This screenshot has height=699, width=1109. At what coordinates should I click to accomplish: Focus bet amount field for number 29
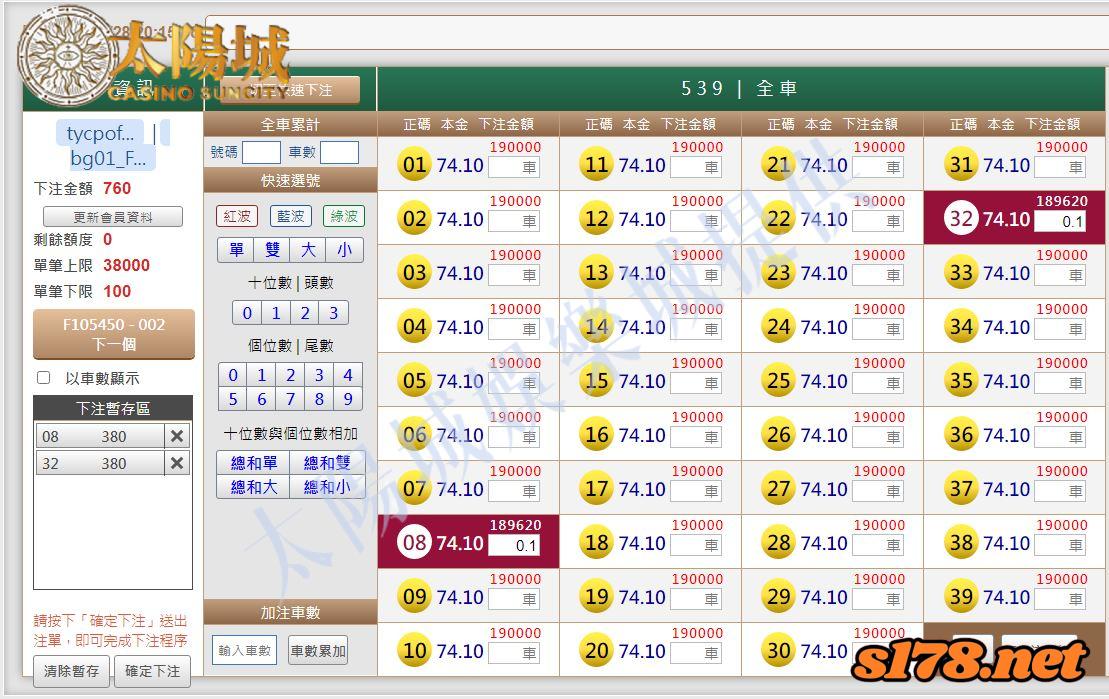pyautogui.click(x=878, y=600)
